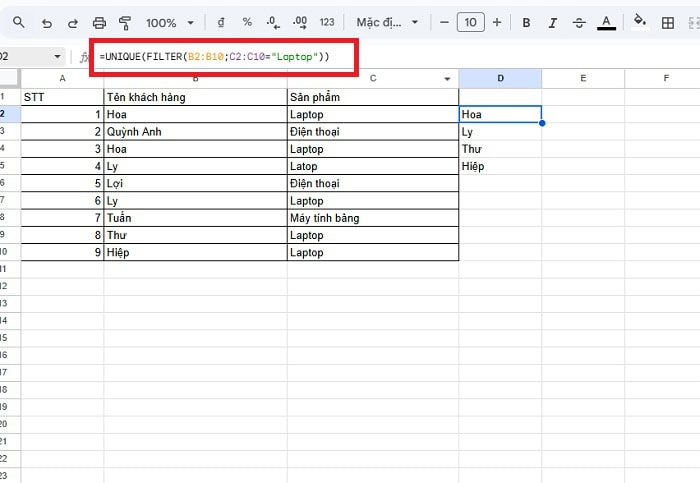
Task: Format as percent
Action: click(x=247, y=22)
